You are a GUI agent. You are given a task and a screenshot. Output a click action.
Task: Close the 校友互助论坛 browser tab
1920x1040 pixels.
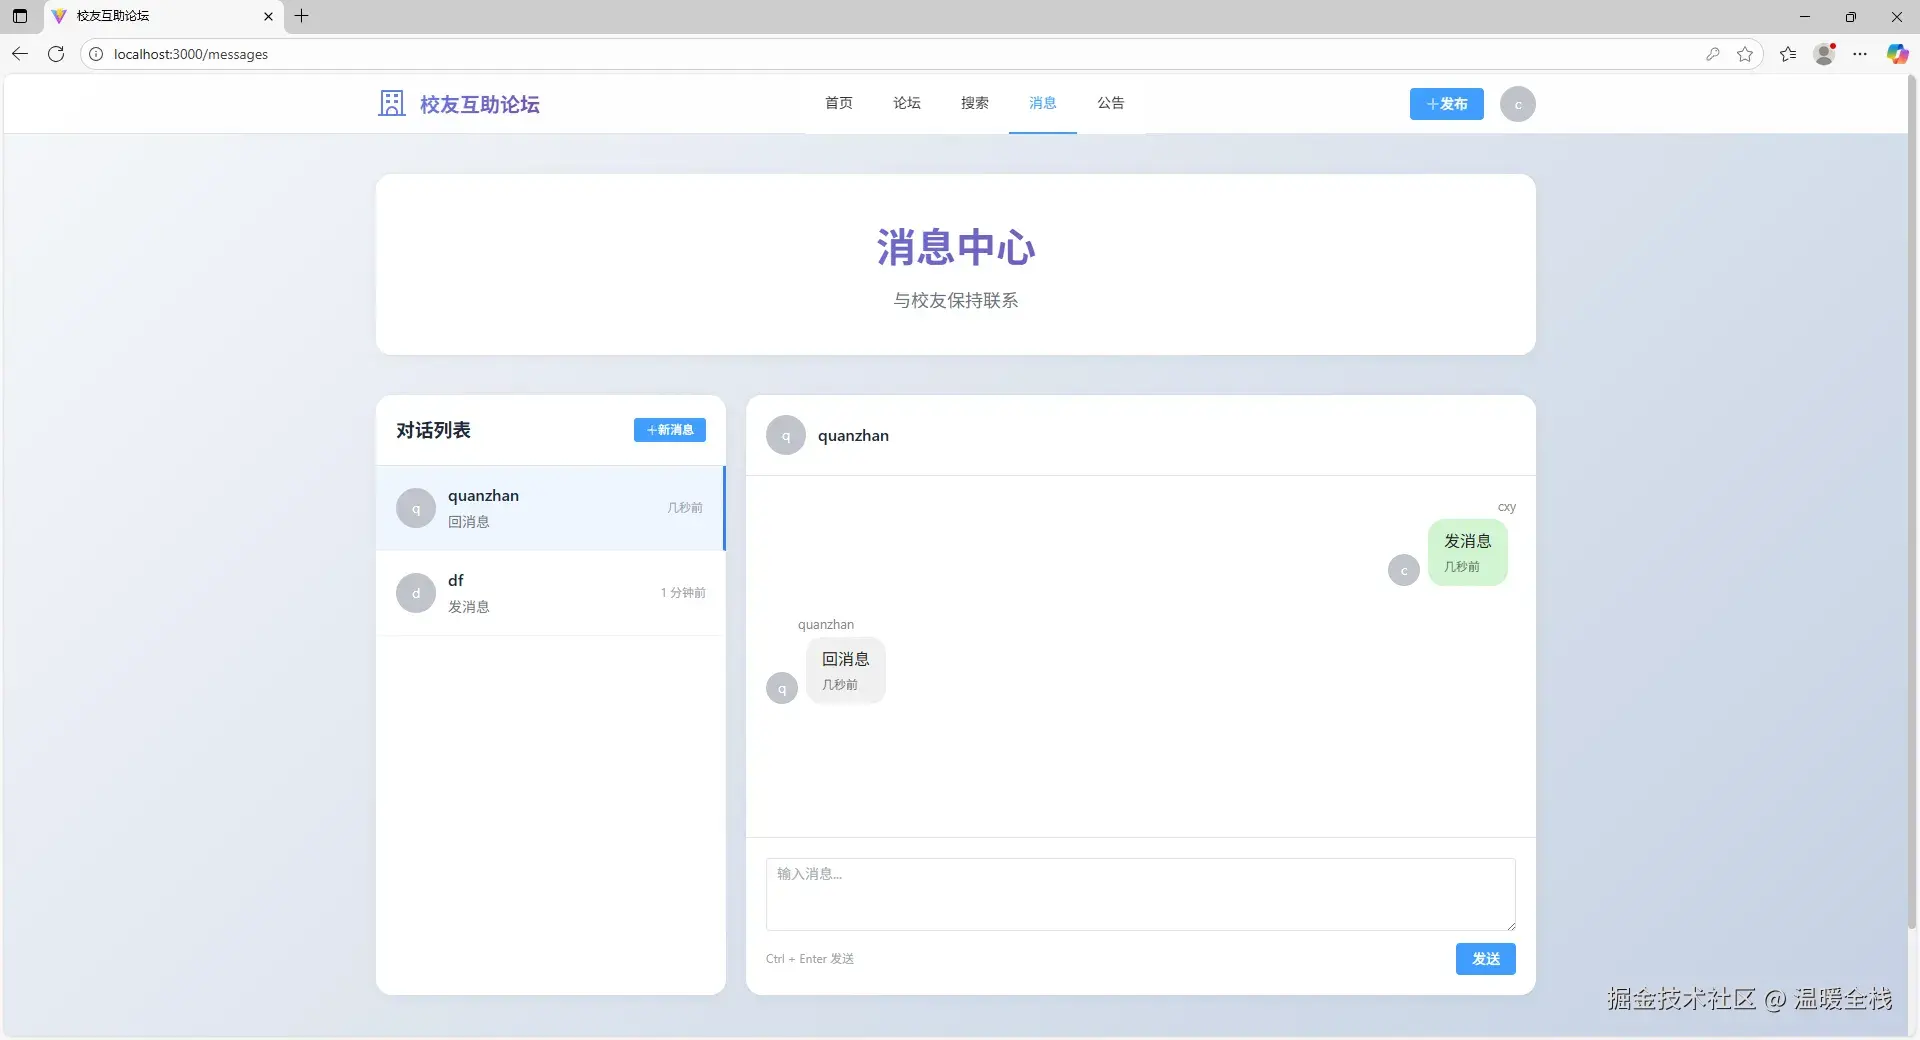coord(268,16)
